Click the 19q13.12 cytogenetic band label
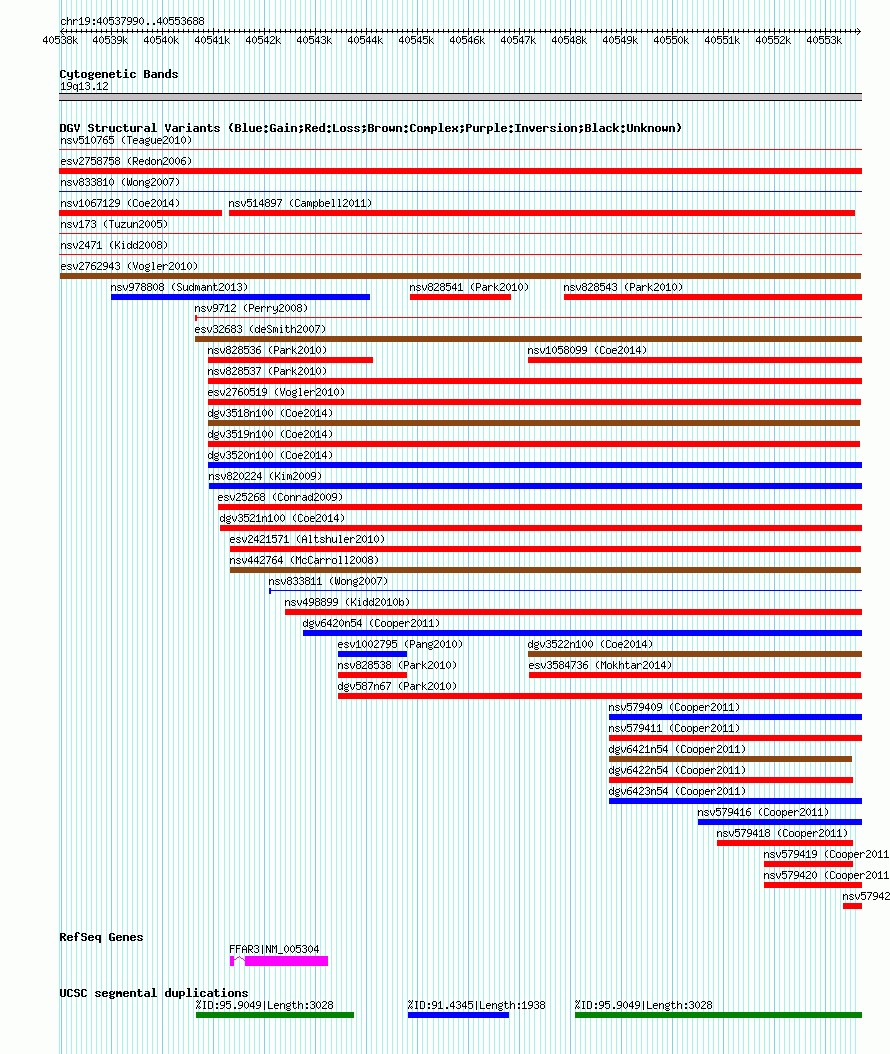Image resolution: width=890 pixels, height=1054 pixels. (x=84, y=87)
